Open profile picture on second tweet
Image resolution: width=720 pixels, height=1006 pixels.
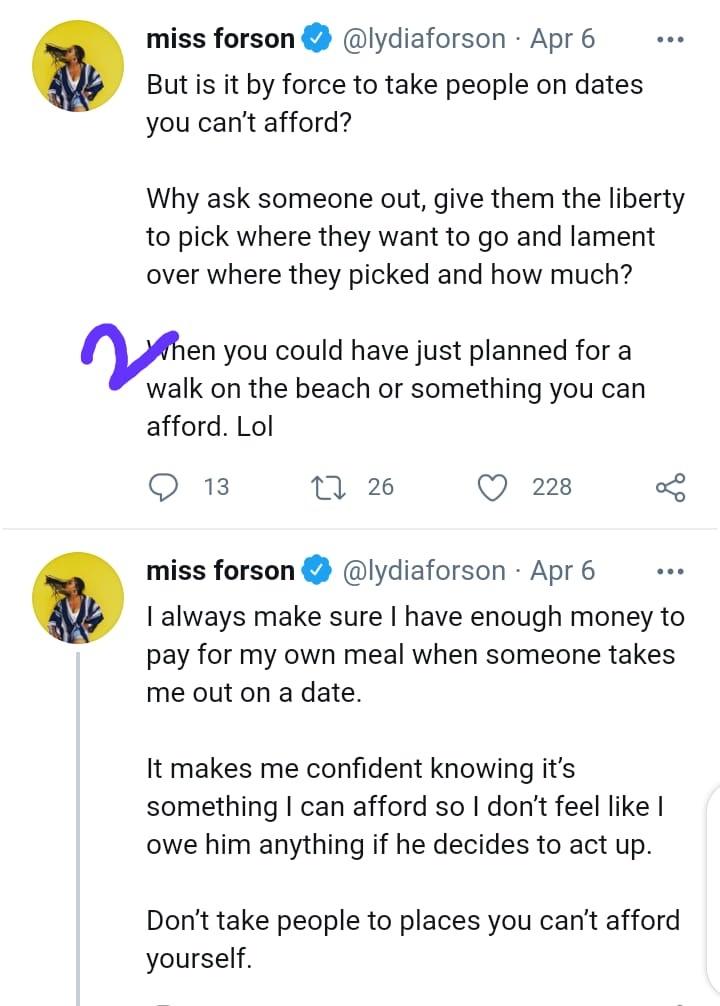pyautogui.click(x=78, y=597)
